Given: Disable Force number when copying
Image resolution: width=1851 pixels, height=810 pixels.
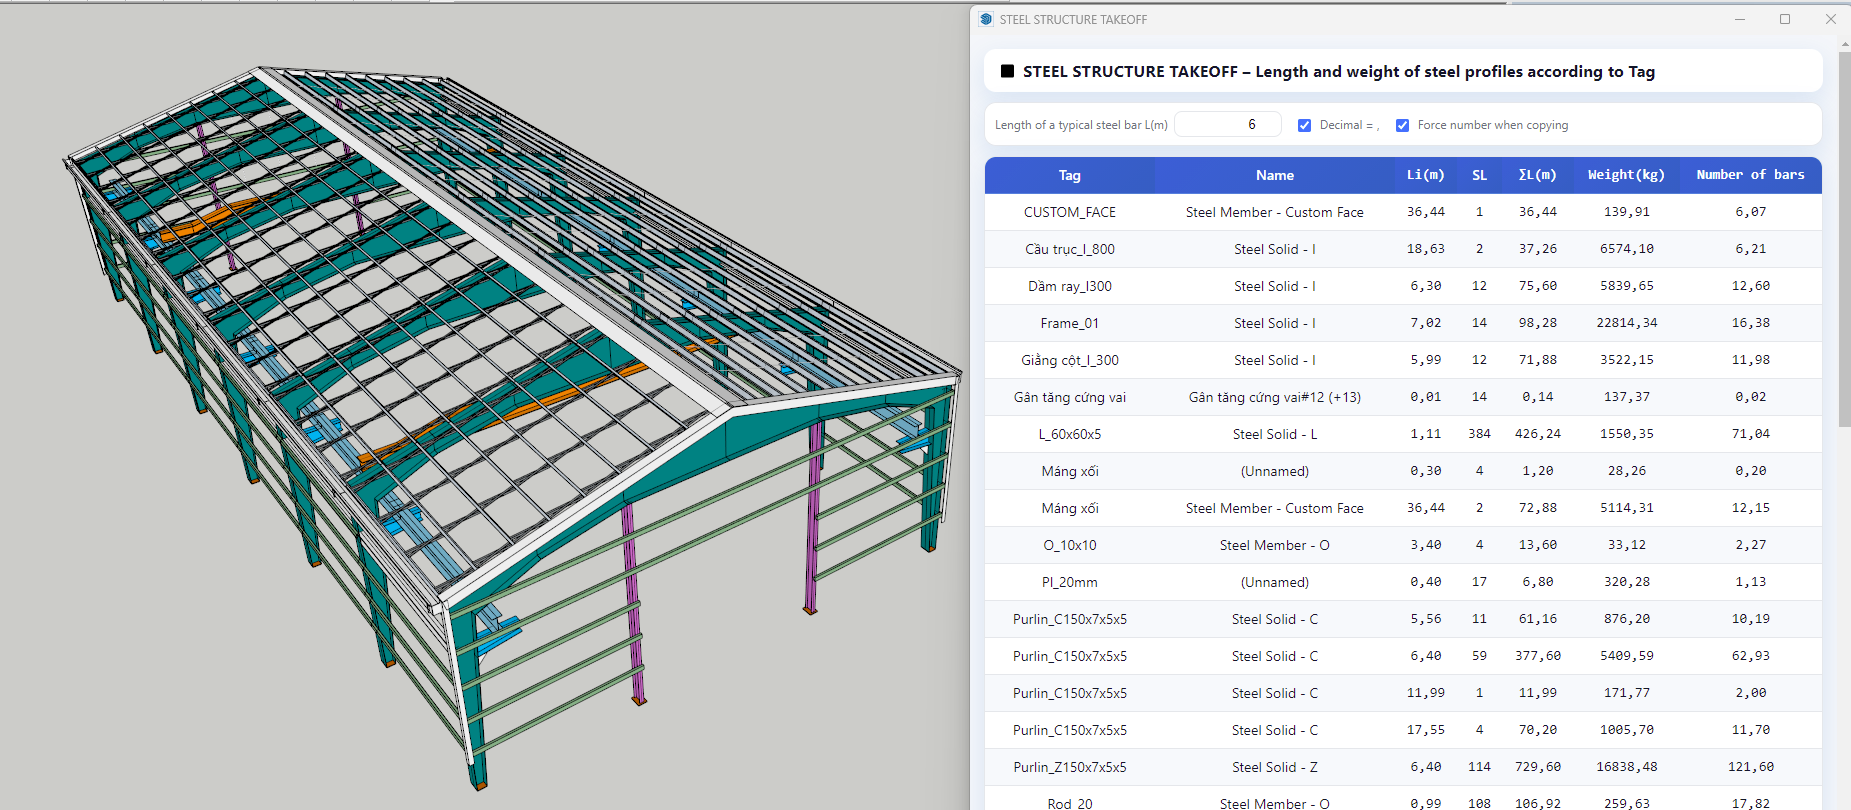Looking at the screenshot, I should click(1402, 125).
